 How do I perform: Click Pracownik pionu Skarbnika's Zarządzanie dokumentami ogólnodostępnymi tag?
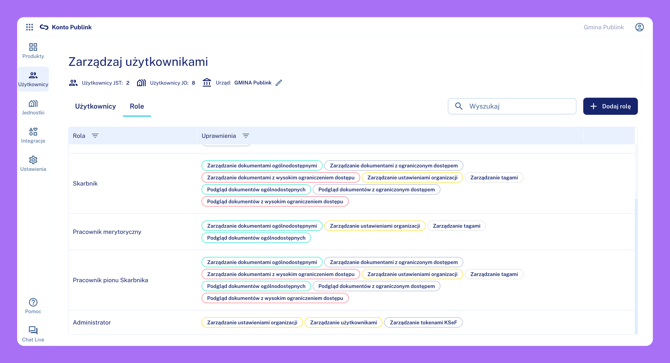pyautogui.click(x=262, y=262)
